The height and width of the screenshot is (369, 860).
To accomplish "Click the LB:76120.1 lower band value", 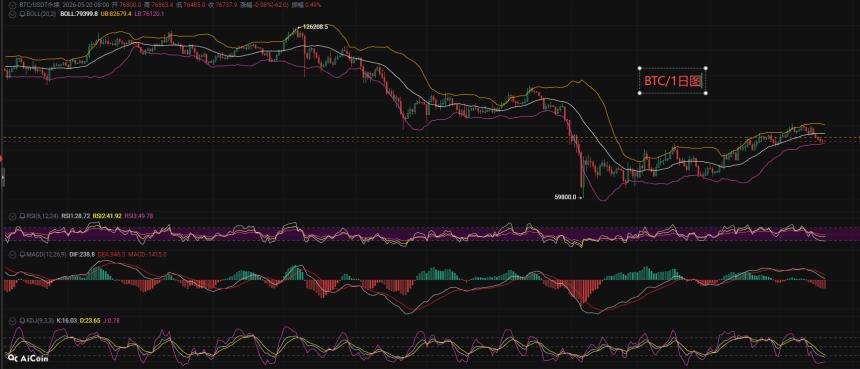I will pyautogui.click(x=148, y=14).
